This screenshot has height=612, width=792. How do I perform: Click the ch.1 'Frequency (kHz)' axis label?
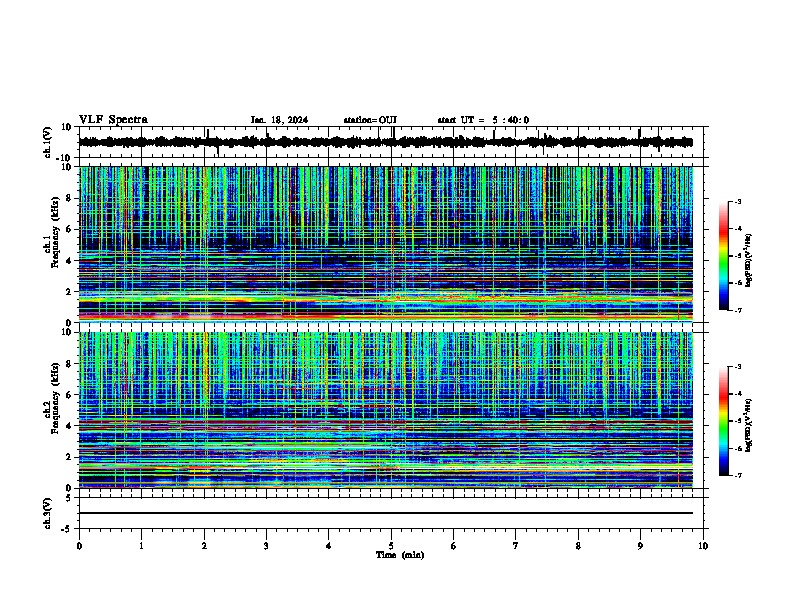pyautogui.click(x=54, y=231)
